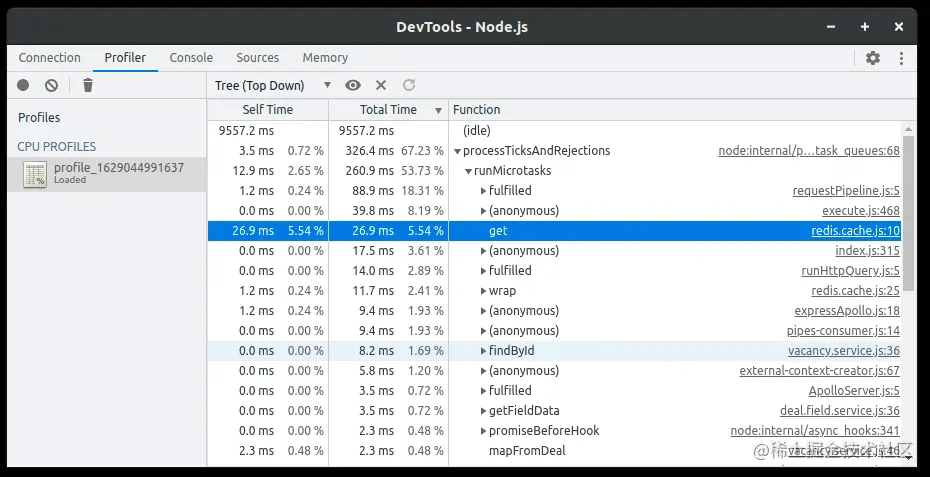Minimize the DevTools window
Screen dimensions: 930x477
coord(831,27)
